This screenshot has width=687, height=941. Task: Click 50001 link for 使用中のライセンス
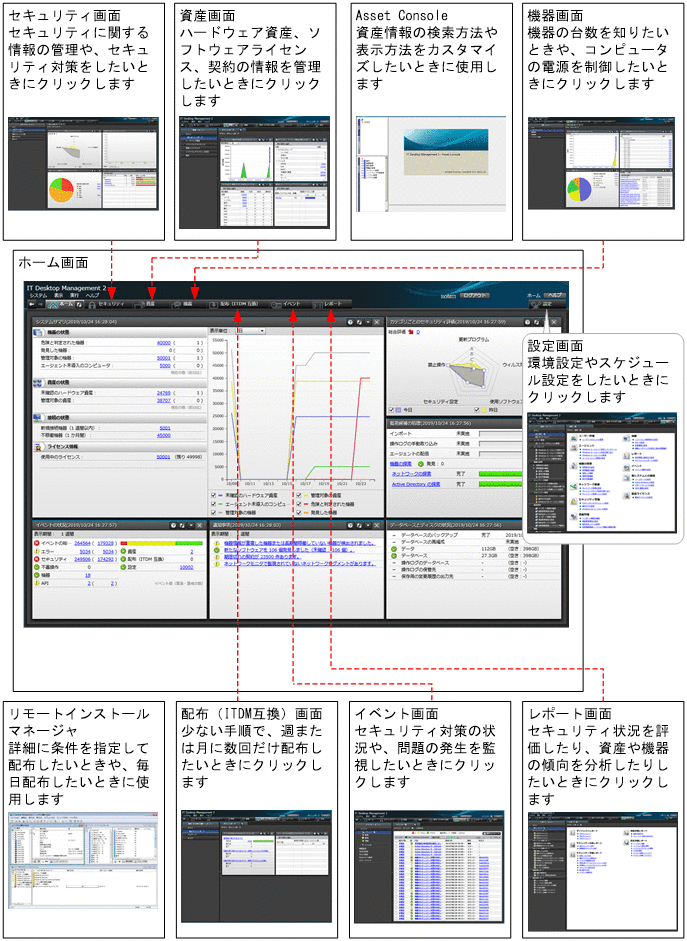pyautogui.click(x=164, y=457)
